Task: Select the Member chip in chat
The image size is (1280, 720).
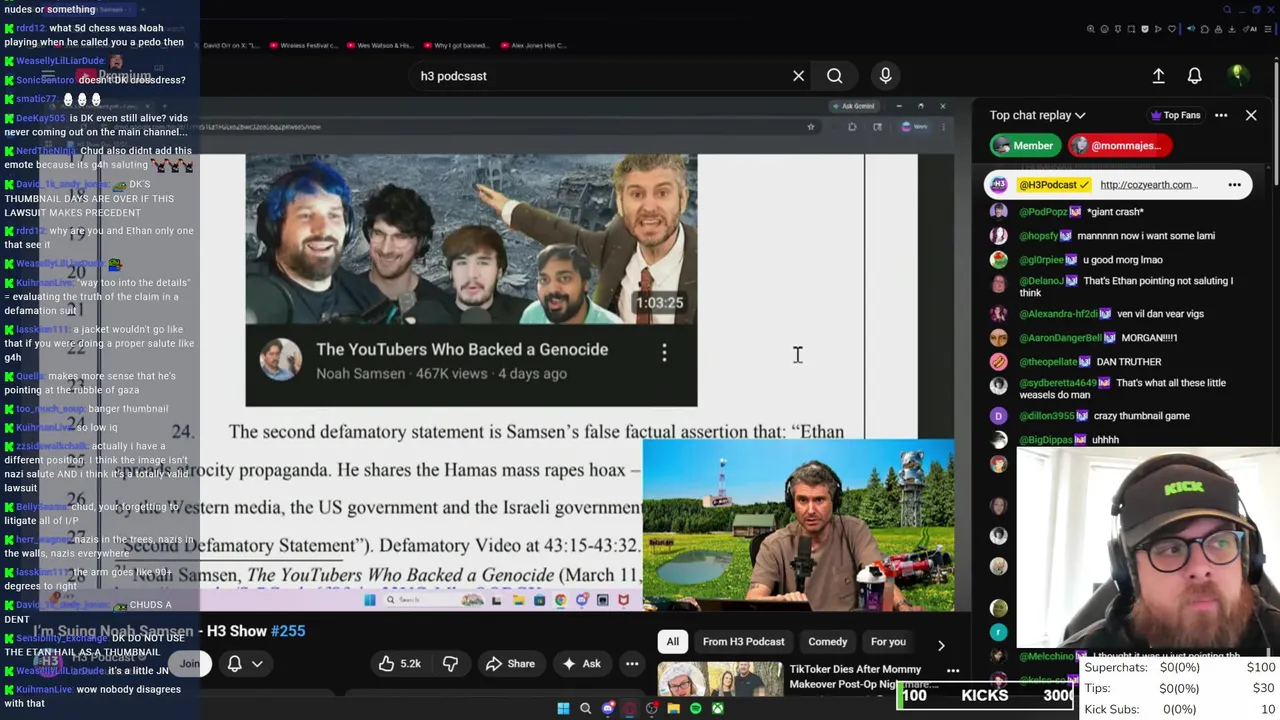Action: [x=1025, y=146]
